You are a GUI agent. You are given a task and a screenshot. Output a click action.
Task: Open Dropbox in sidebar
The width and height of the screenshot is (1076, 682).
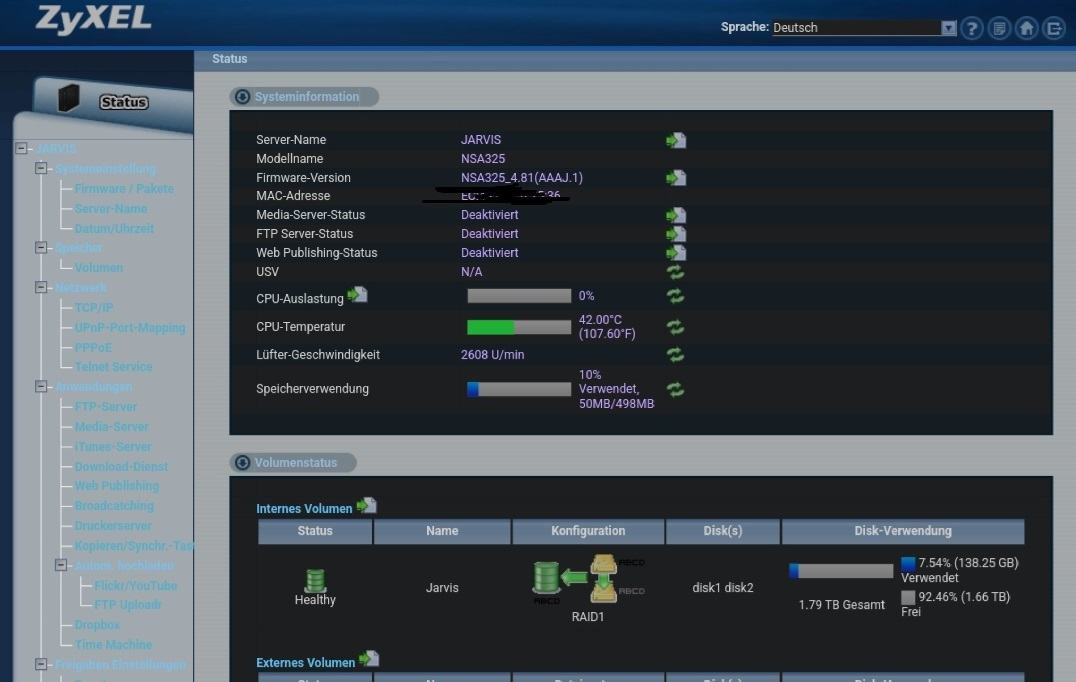[x=97, y=624]
